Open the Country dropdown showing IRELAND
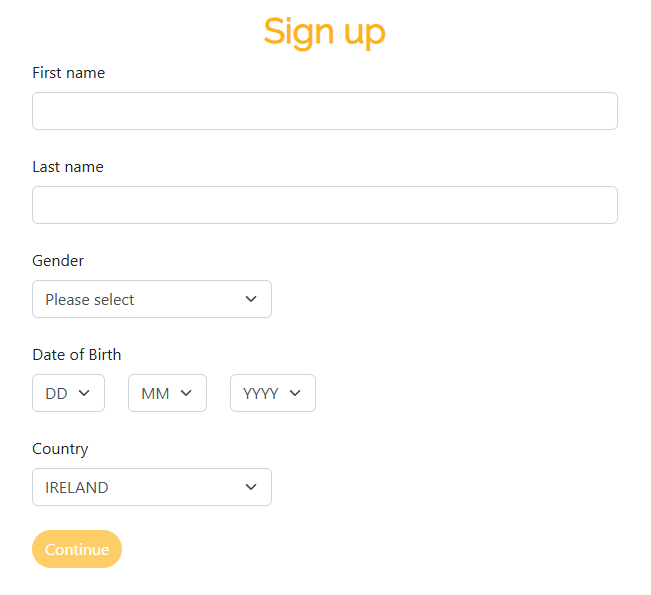The height and width of the screenshot is (595, 651). [x=152, y=487]
